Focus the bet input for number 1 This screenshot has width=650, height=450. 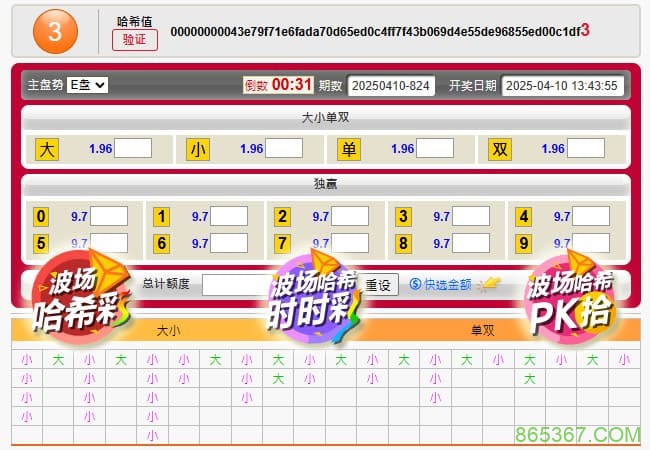[229, 216]
